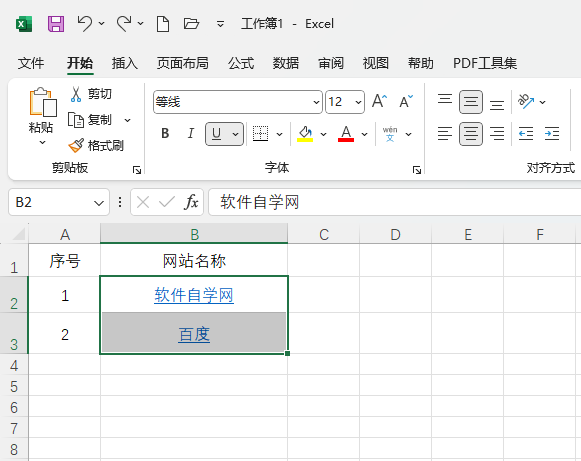Toggle italic formatting

point(190,133)
